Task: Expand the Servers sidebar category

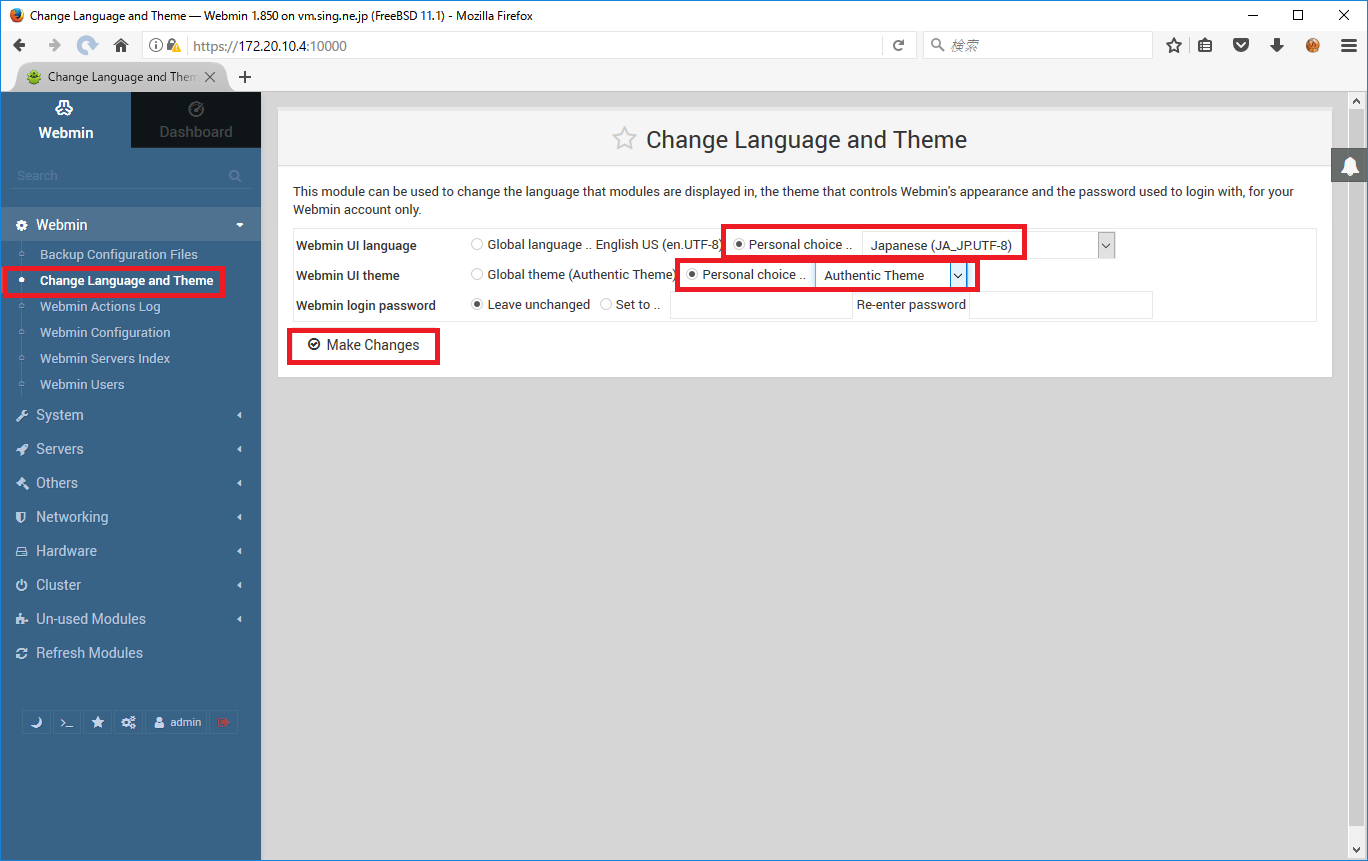Action: coord(130,449)
